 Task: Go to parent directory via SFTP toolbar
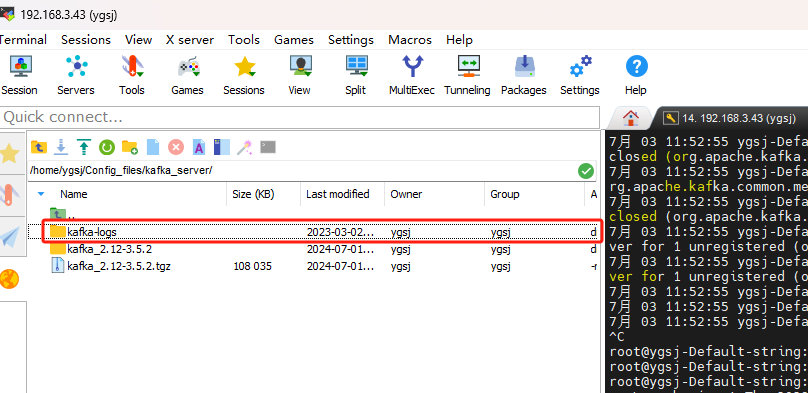pos(39,147)
